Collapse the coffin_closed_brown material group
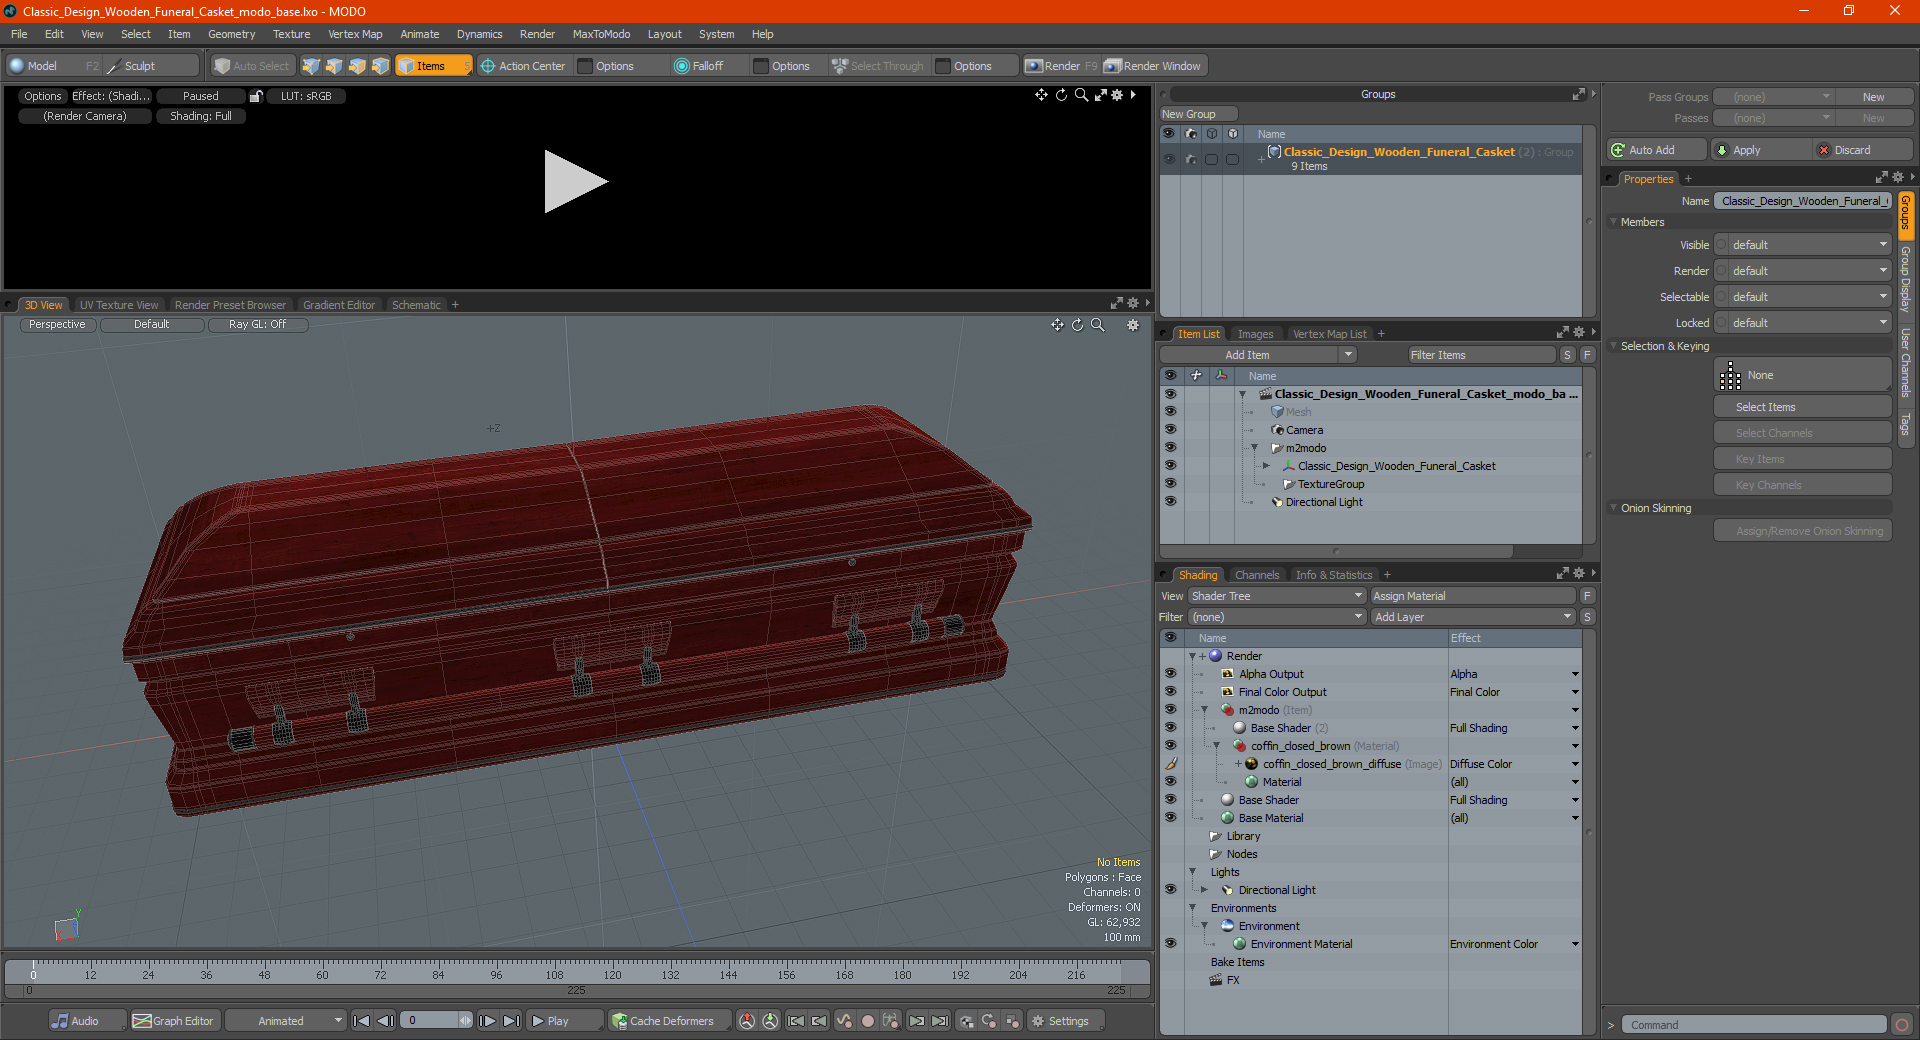 tap(1216, 746)
